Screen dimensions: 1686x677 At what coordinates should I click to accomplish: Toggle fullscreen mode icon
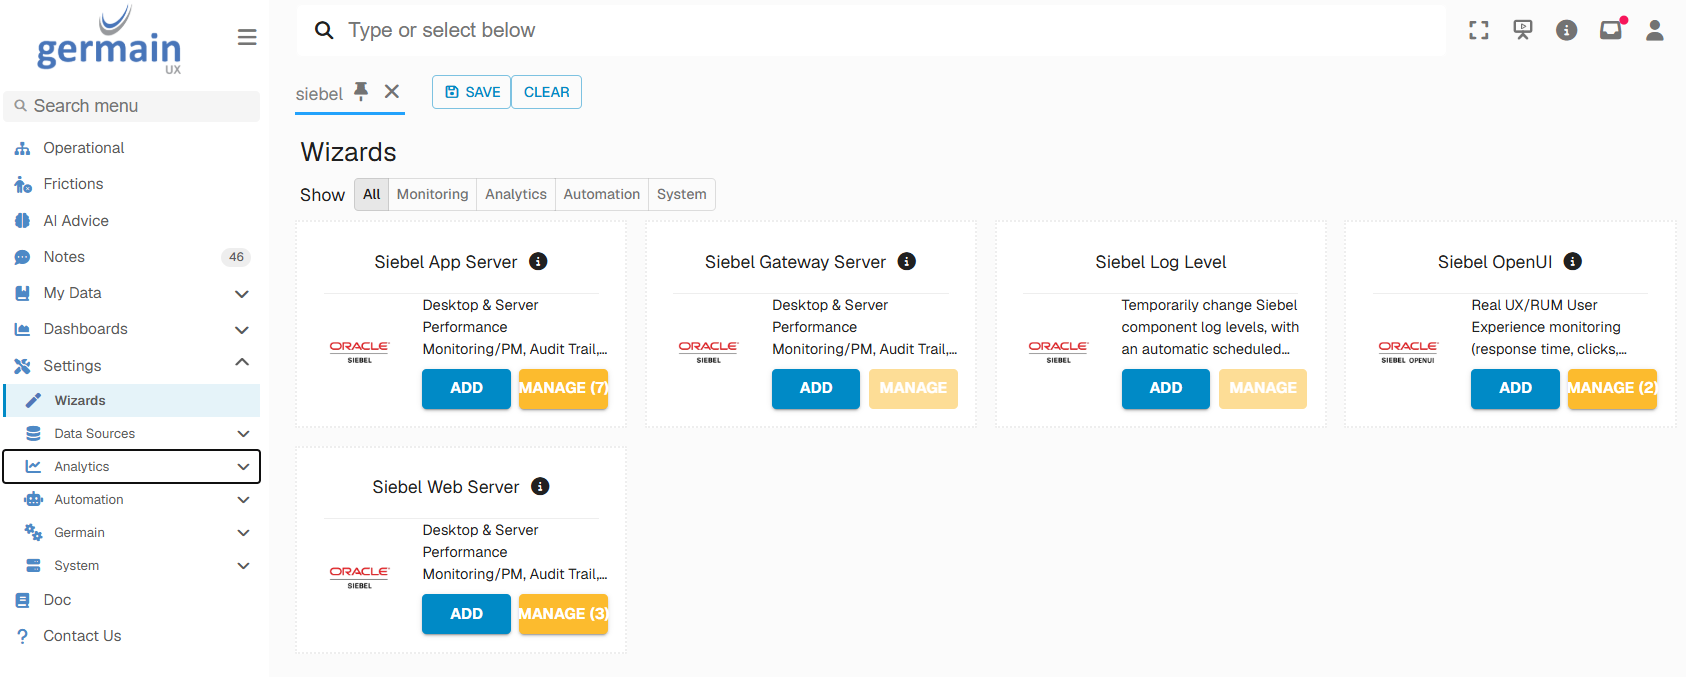coord(1479,30)
